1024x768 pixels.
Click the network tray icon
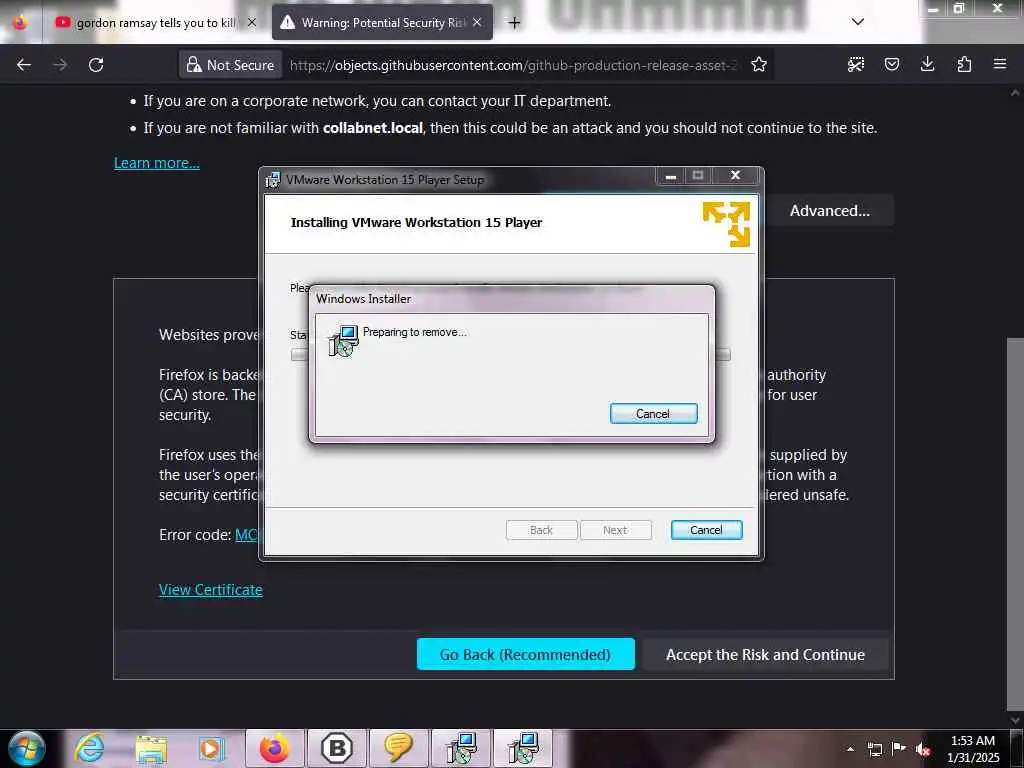874,749
